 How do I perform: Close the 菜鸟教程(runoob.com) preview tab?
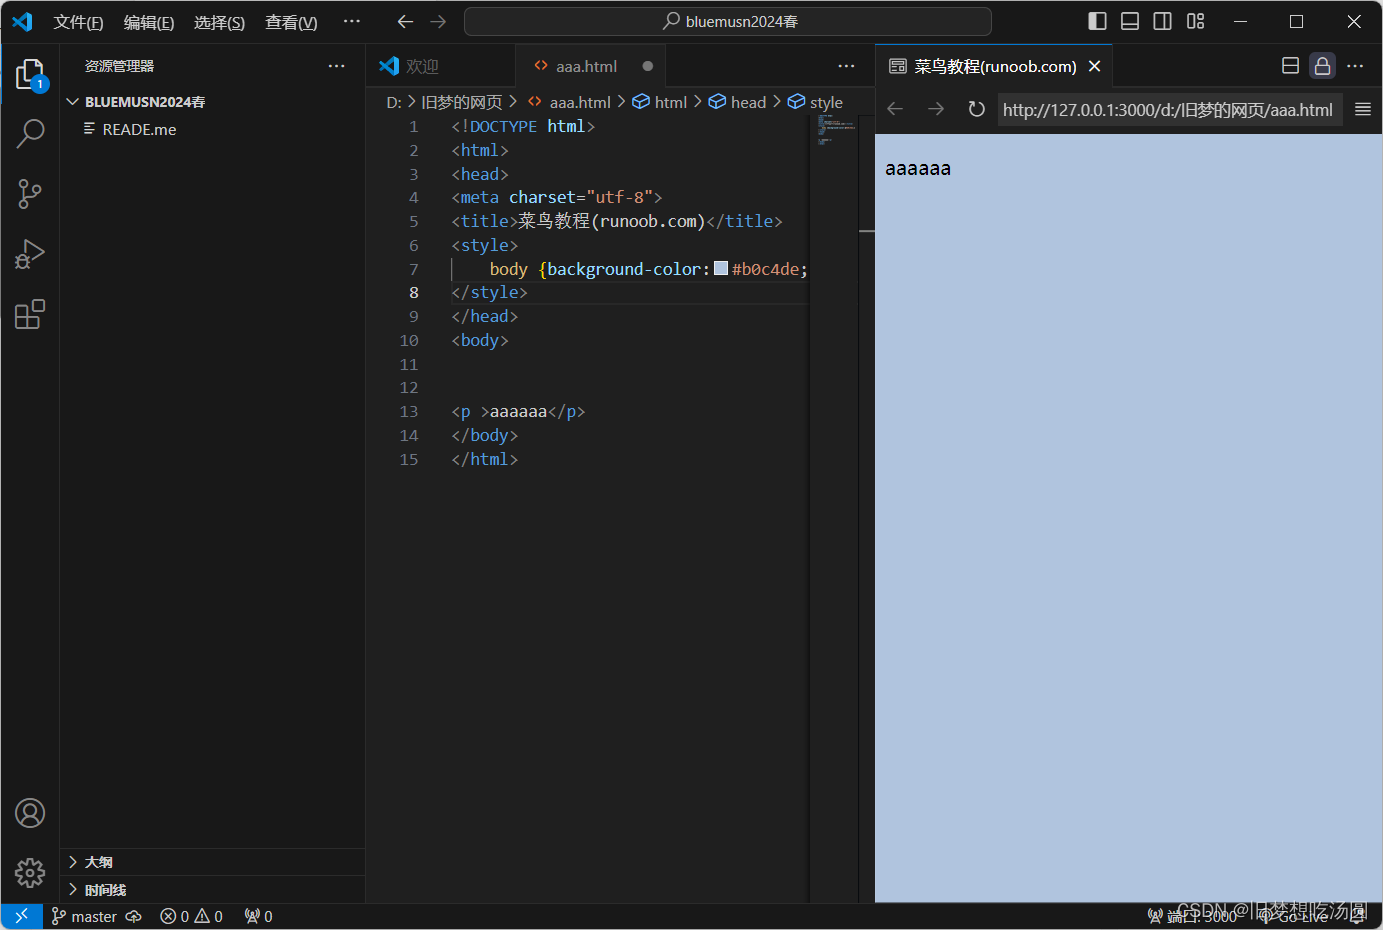(x=1095, y=66)
